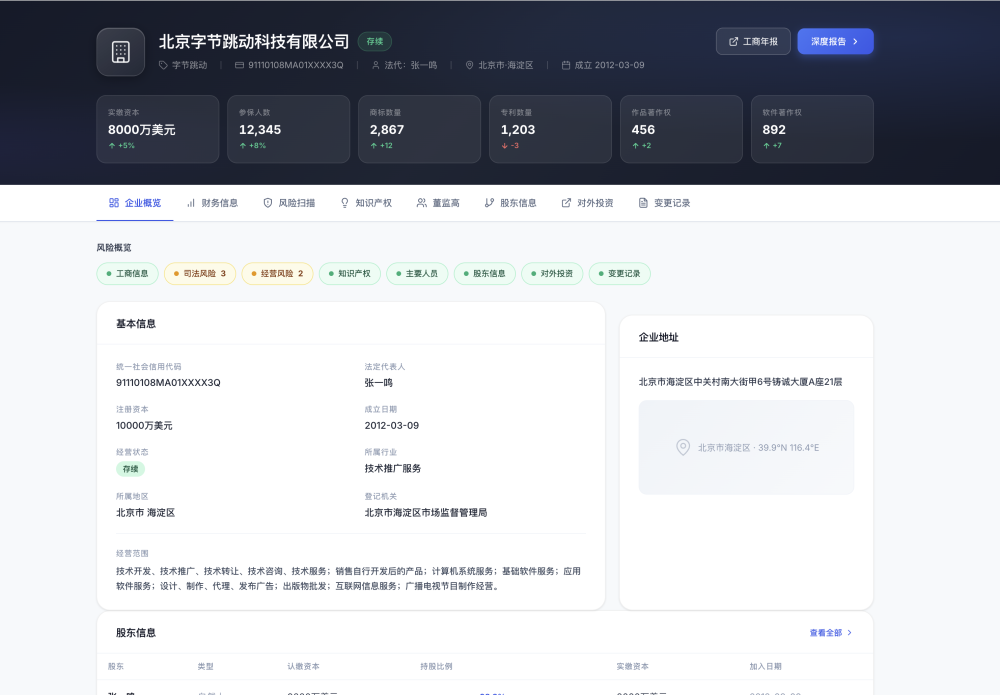Click the company address ending in A座21层
The image size is (1000, 695).
(x=740, y=381)
